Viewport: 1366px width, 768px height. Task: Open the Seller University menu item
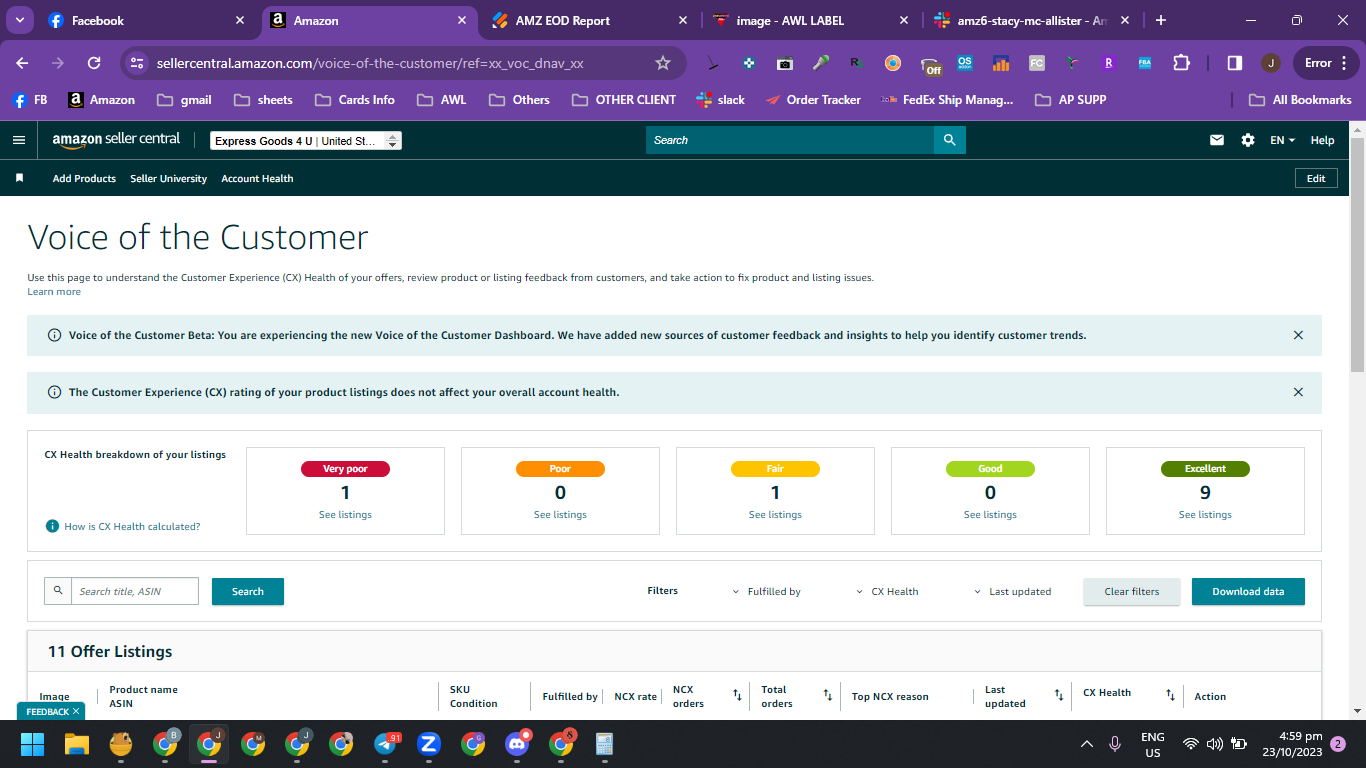pyautogui.click(x=169, y=178)
